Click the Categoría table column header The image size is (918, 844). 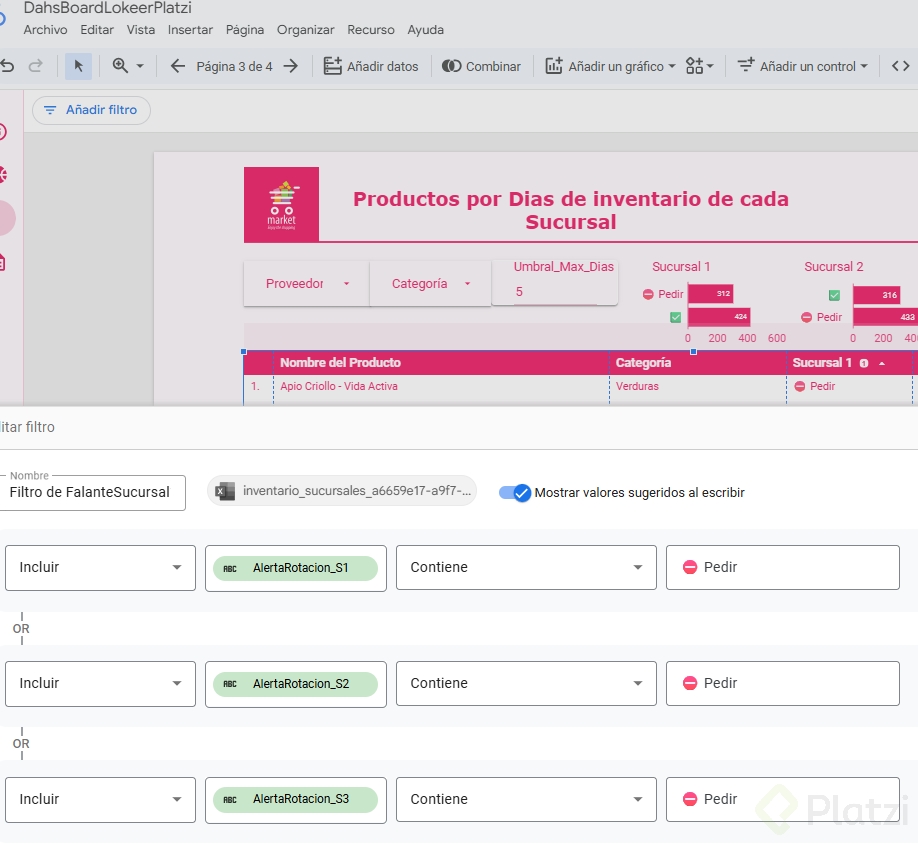coord(643,362)
